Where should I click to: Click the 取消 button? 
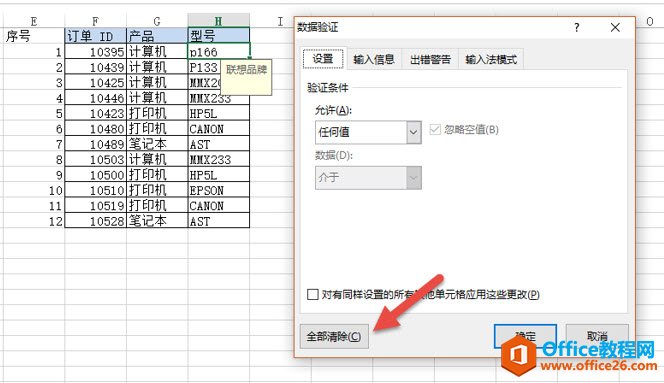click(x=597, y=336)
